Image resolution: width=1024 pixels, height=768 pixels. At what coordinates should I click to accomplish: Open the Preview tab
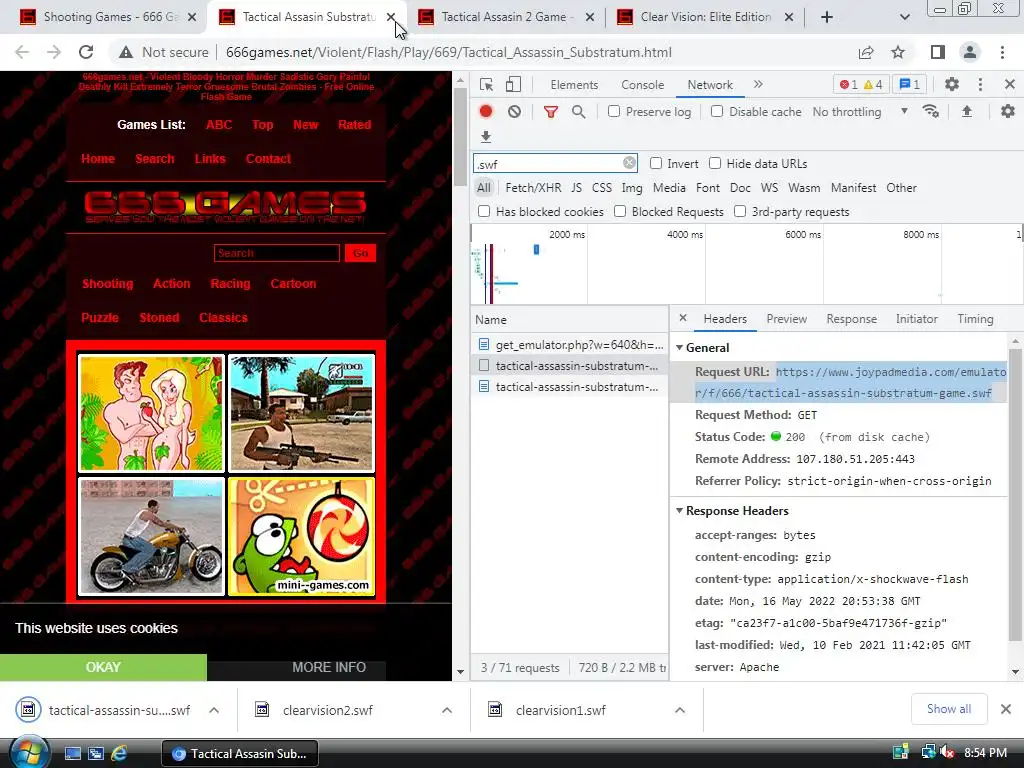[x=786, y=319]
